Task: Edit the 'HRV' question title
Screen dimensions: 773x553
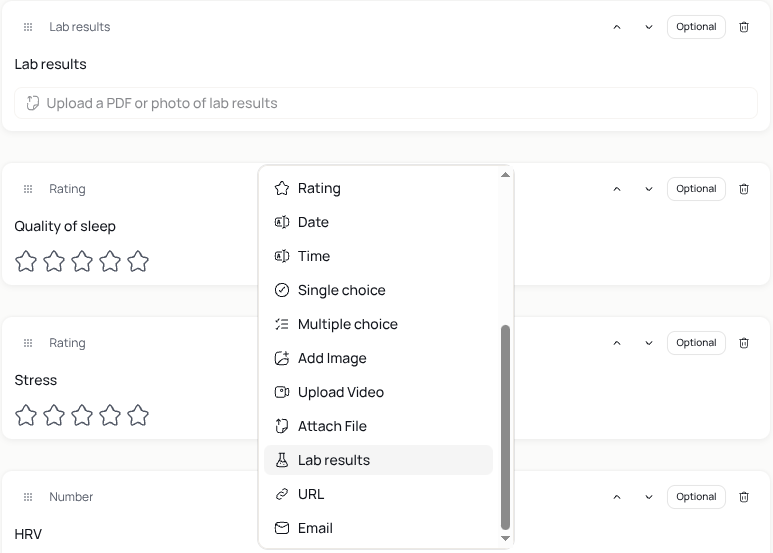Action: click(28, 534)
